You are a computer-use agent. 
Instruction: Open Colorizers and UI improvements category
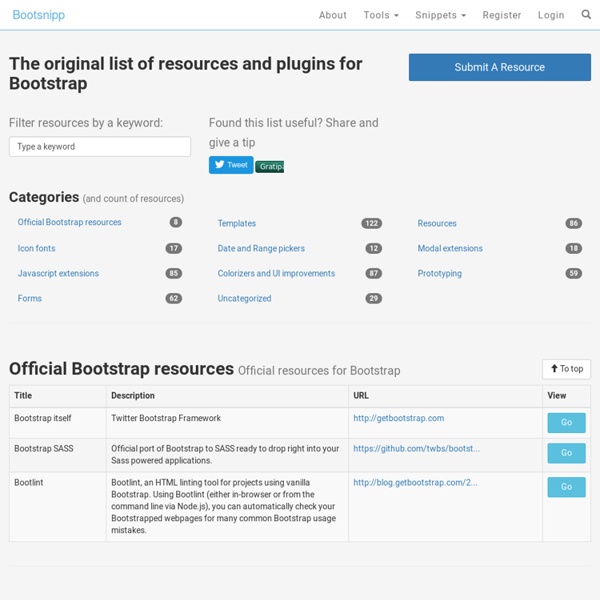tap(276, 273)
